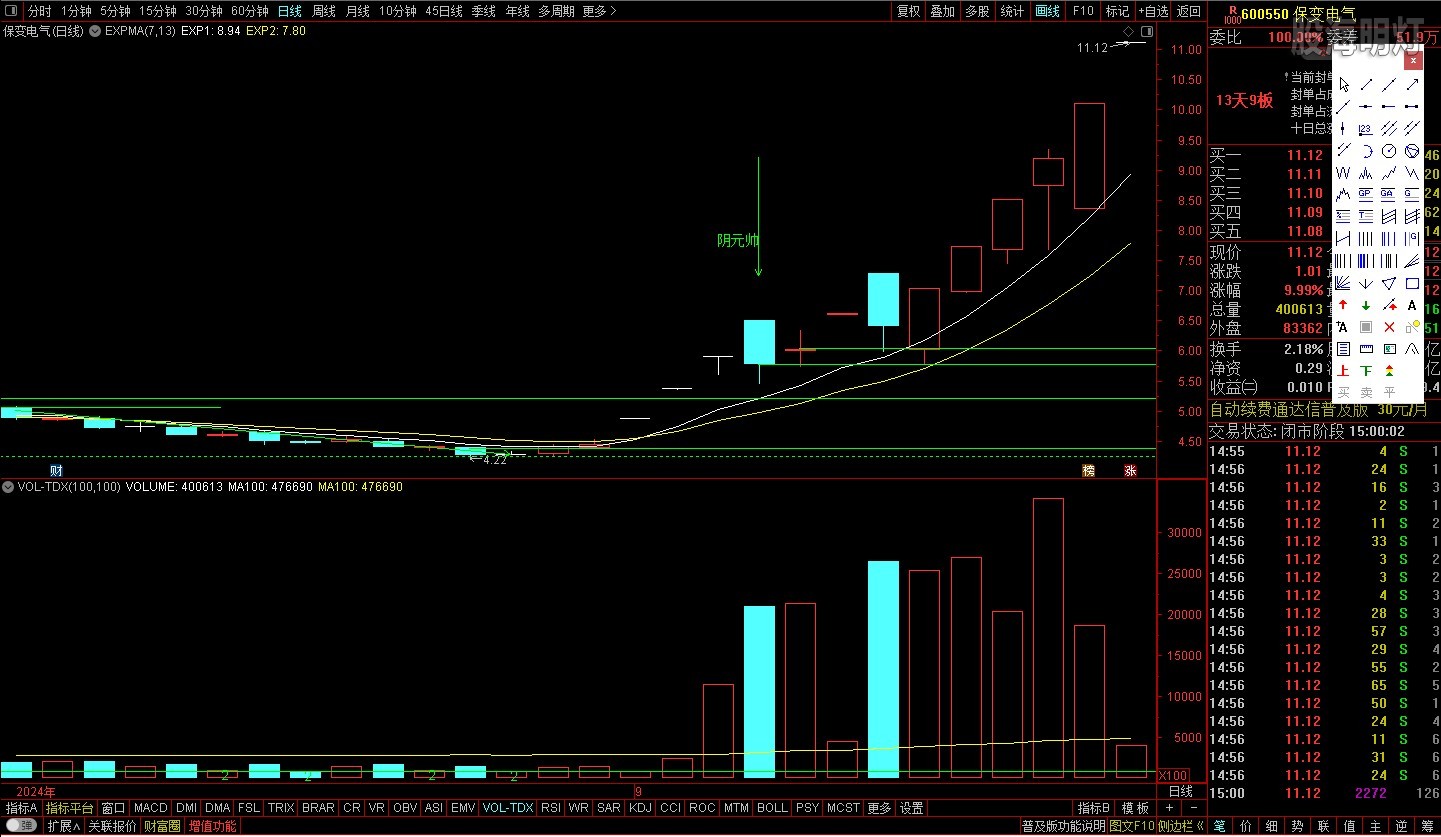Insert a red up-arrow marker
The width and height of the screenshot is (1441, 837).
[x=1343, y=305]
